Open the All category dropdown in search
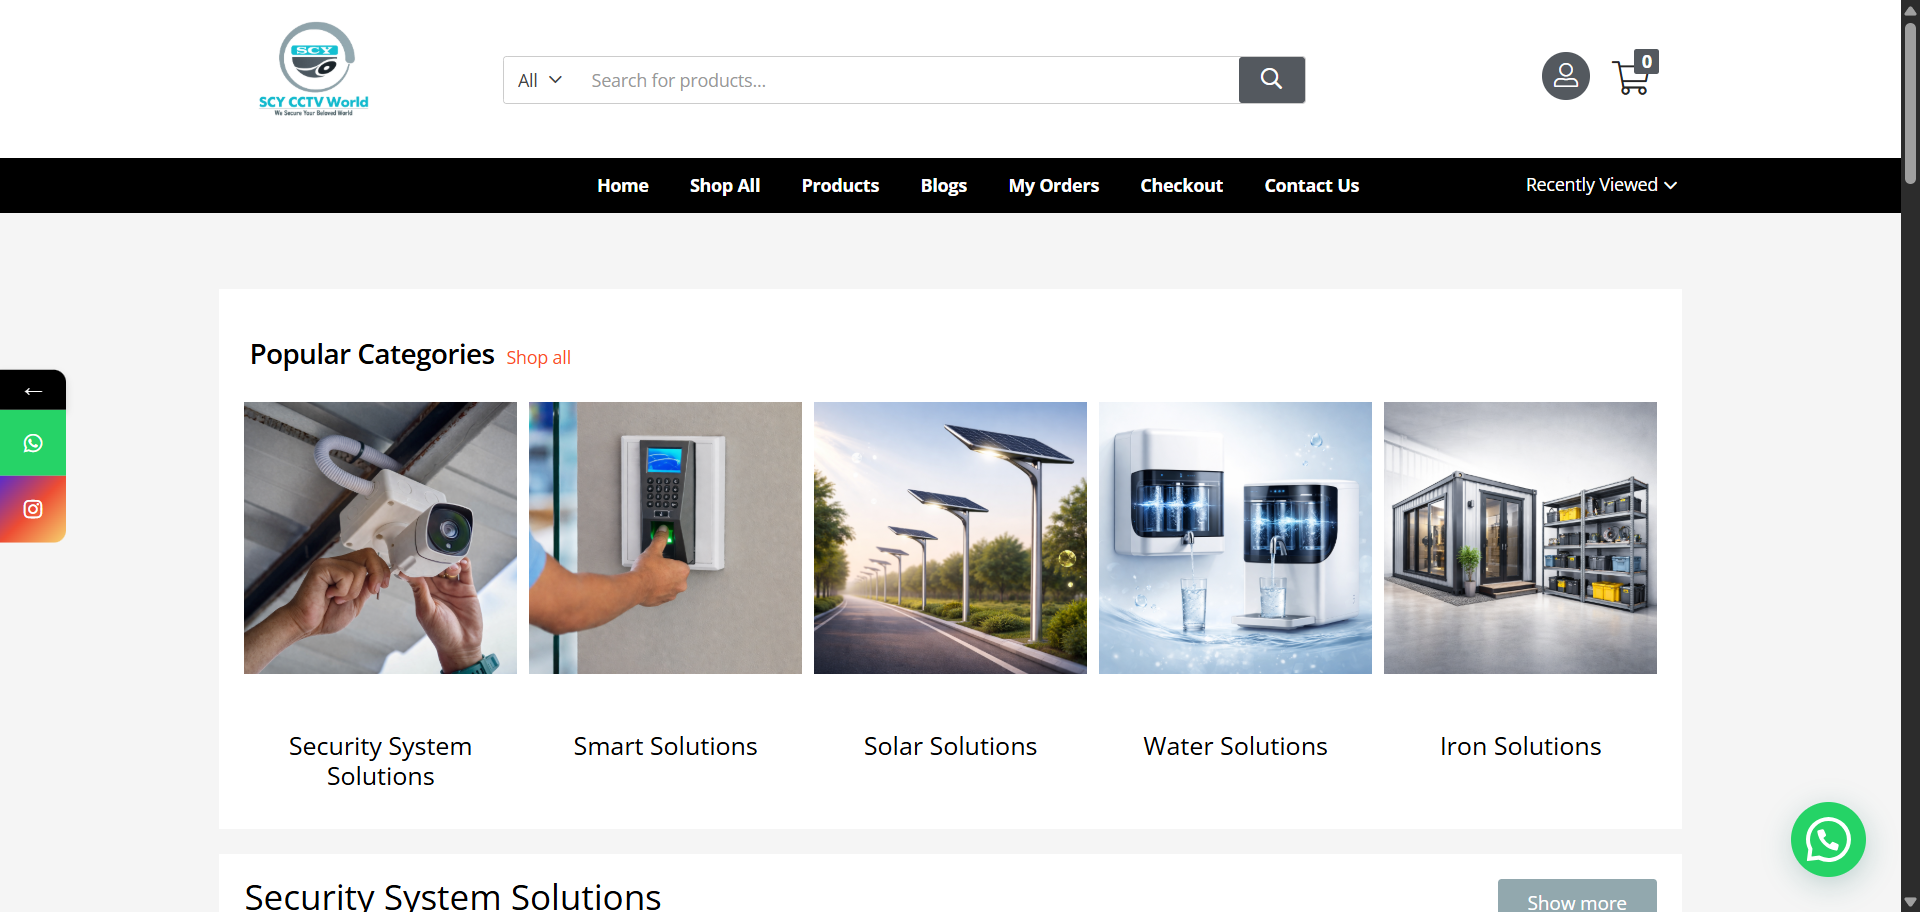Image resolution: width=1920 pixels, height=912 pixels. [x=540, y=80]
